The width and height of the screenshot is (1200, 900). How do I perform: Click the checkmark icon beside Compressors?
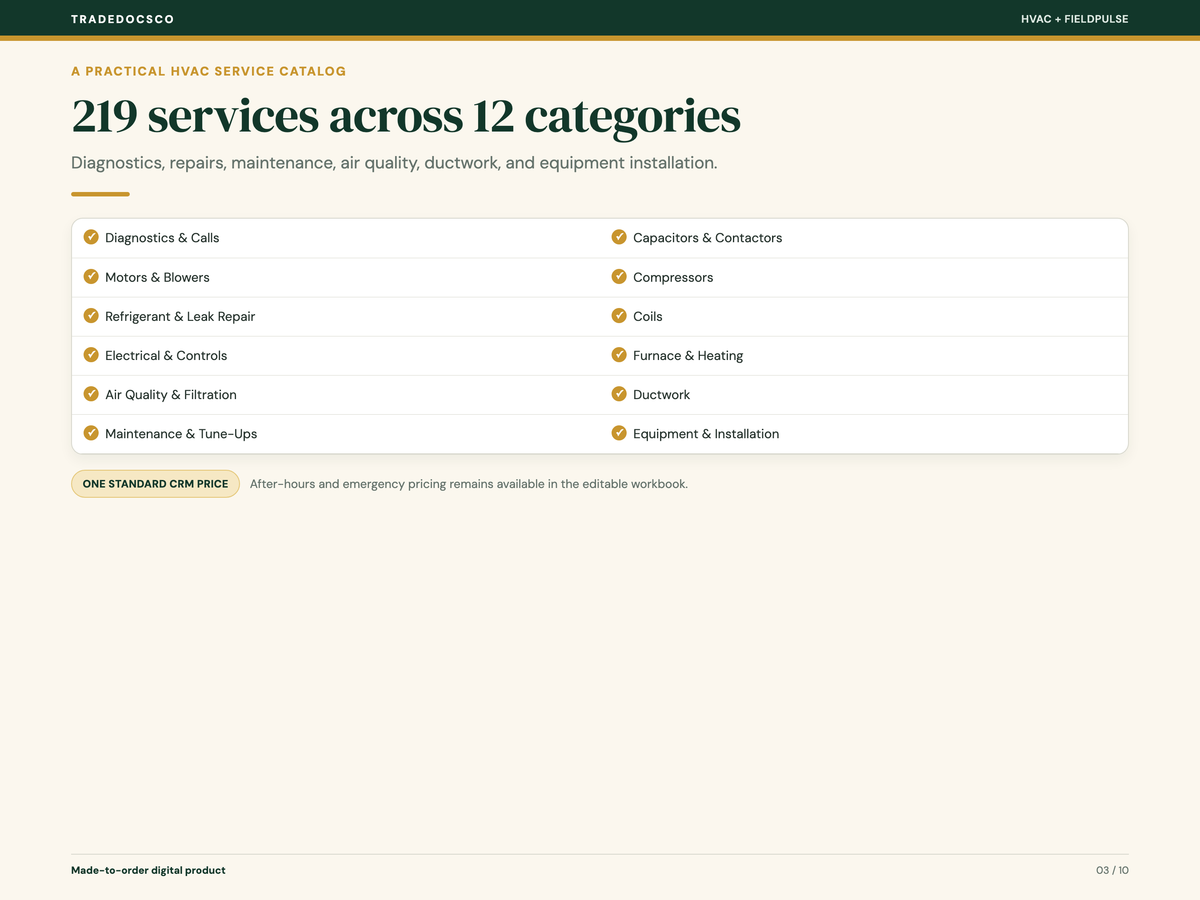(x=619, y=277)
